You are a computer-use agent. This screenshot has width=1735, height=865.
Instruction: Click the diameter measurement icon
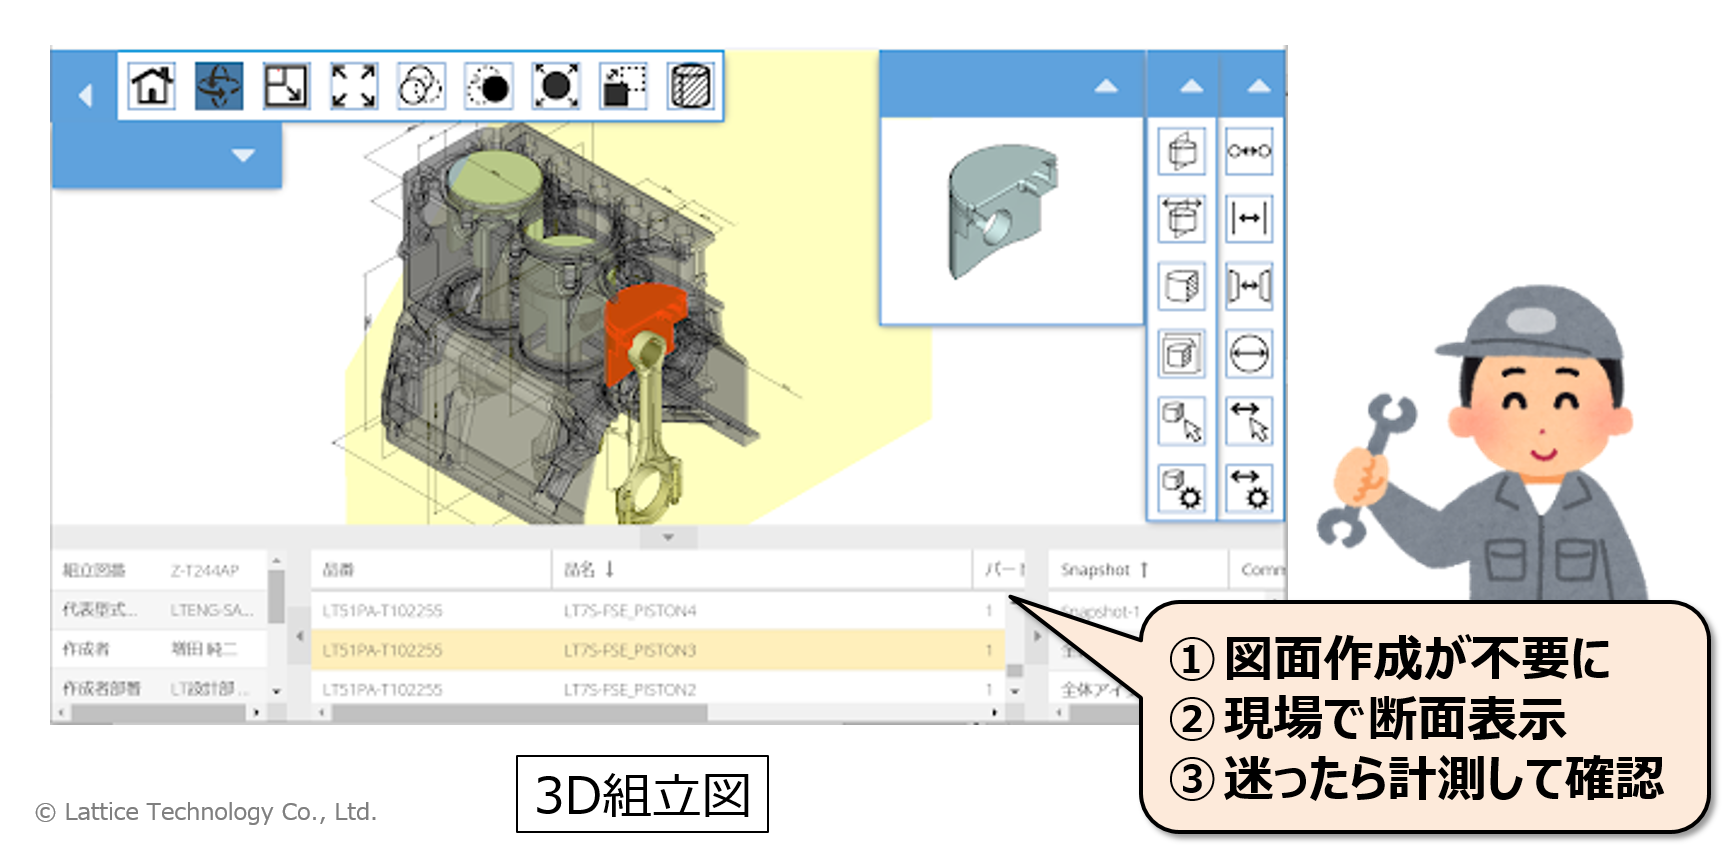tap(1249, 353)
